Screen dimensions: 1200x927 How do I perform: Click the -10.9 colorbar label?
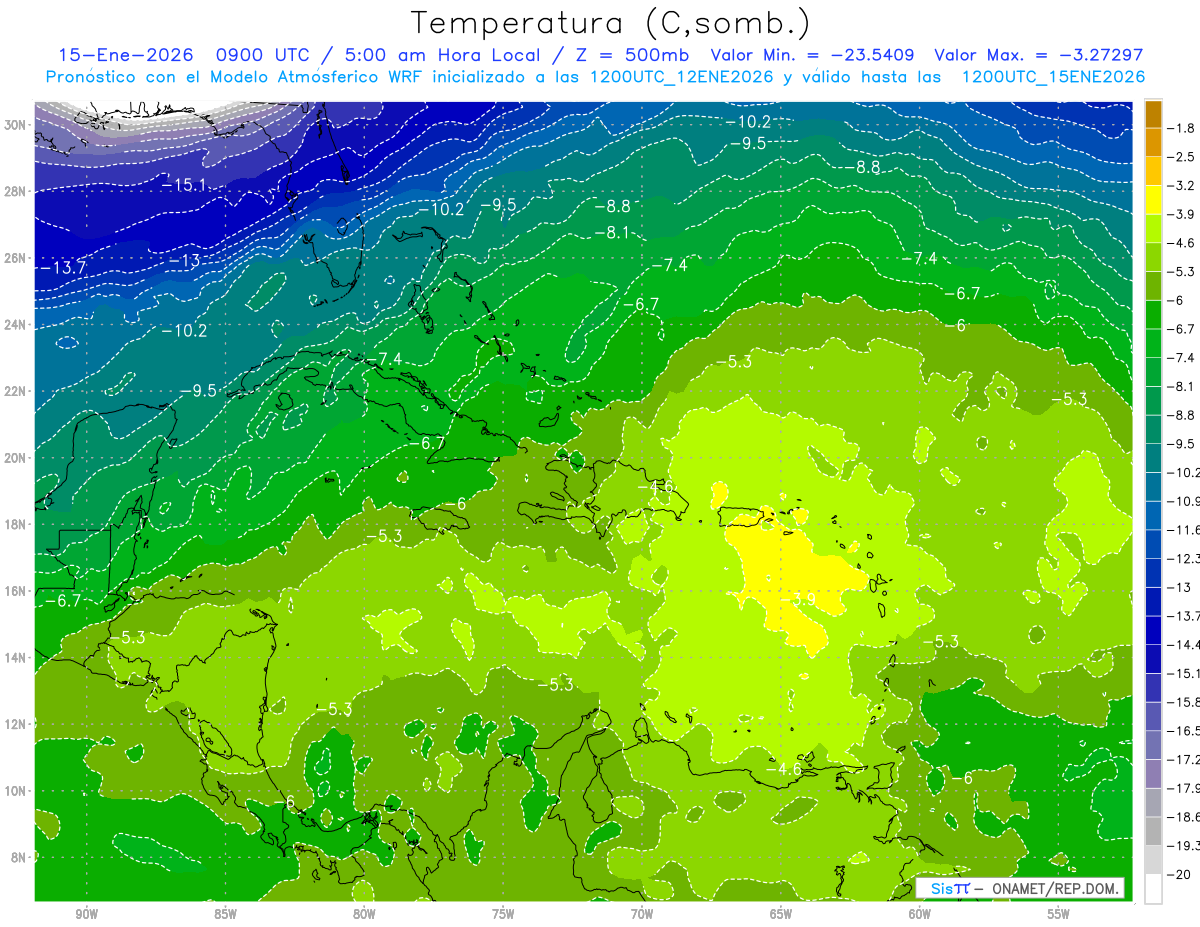pos(1186,500)
